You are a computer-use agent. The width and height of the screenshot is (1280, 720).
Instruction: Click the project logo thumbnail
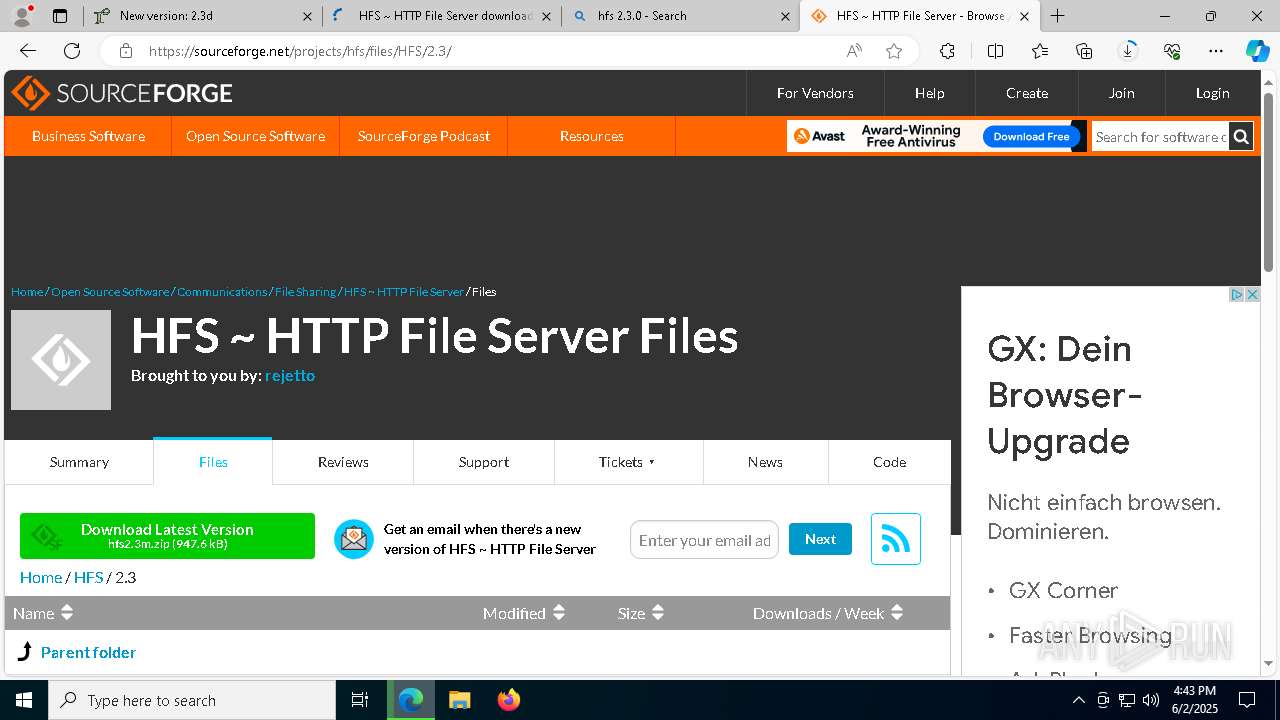coord(61,360)
